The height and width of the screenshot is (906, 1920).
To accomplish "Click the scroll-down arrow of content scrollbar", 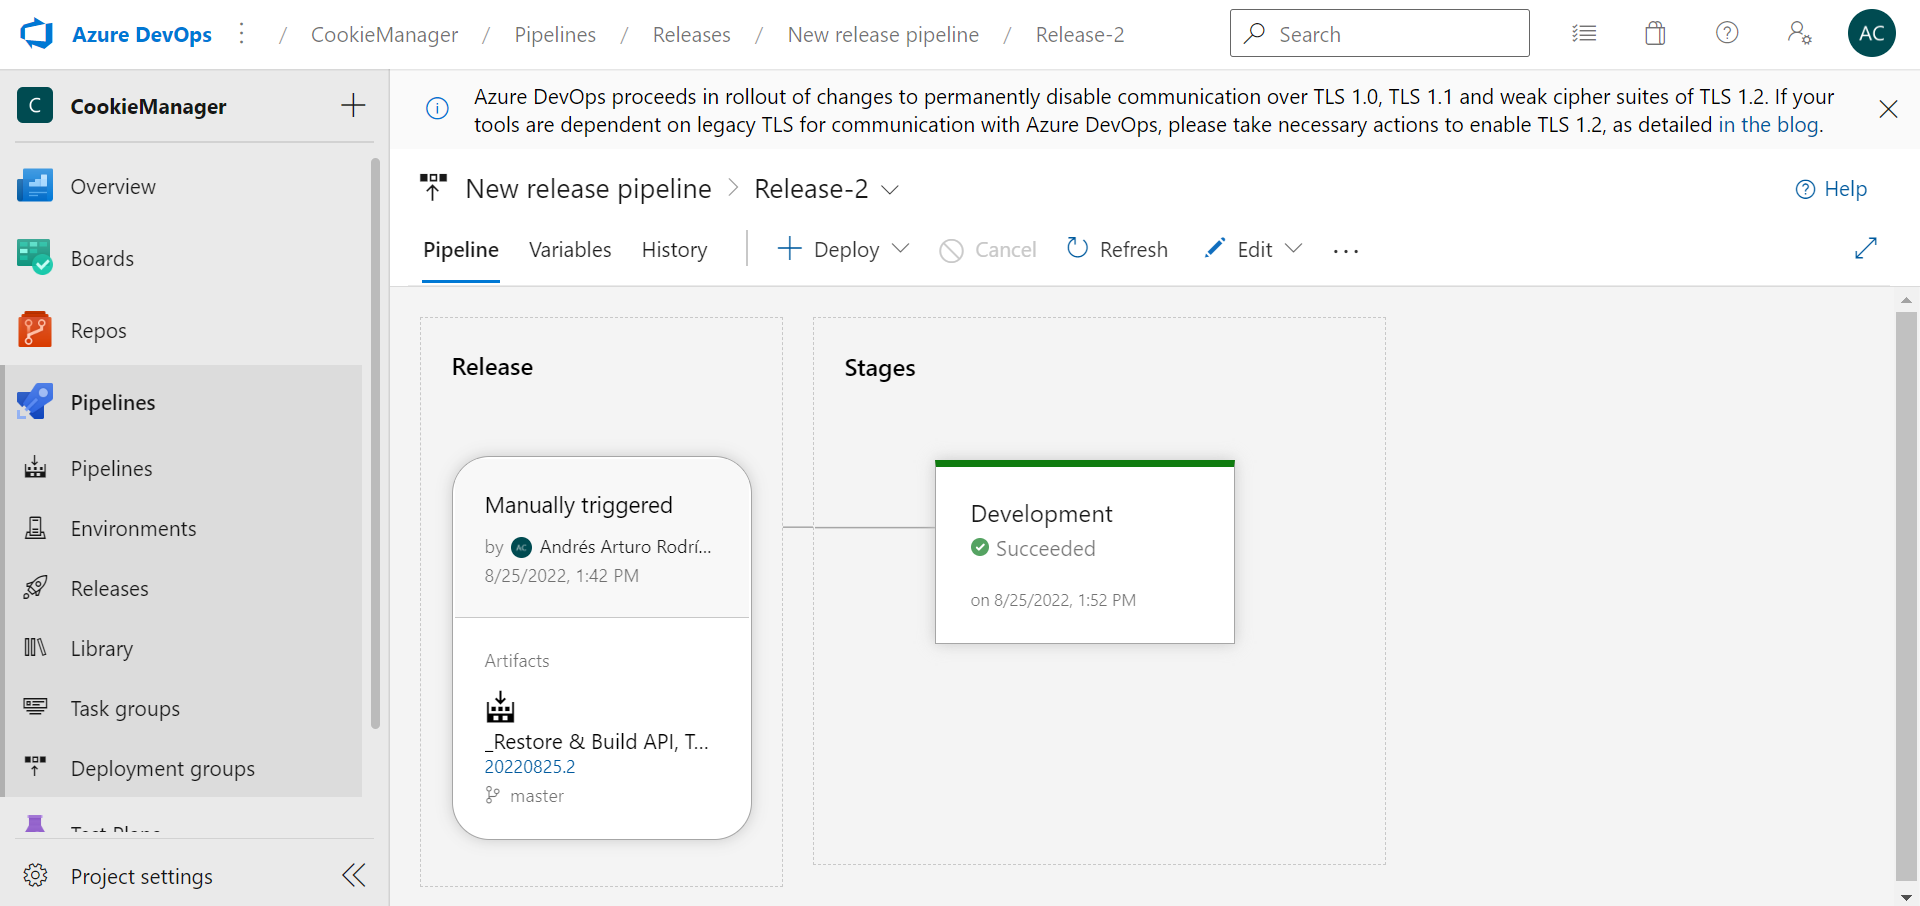I will 1906,897.
